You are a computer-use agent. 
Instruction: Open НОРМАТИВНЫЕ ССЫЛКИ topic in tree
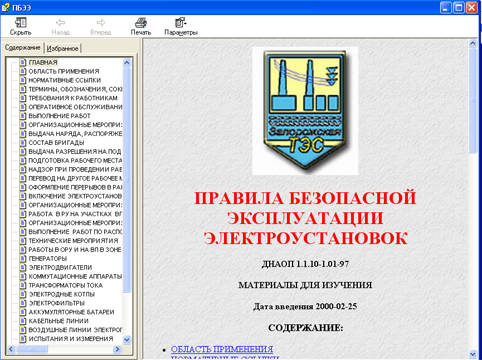click(65, 80)
